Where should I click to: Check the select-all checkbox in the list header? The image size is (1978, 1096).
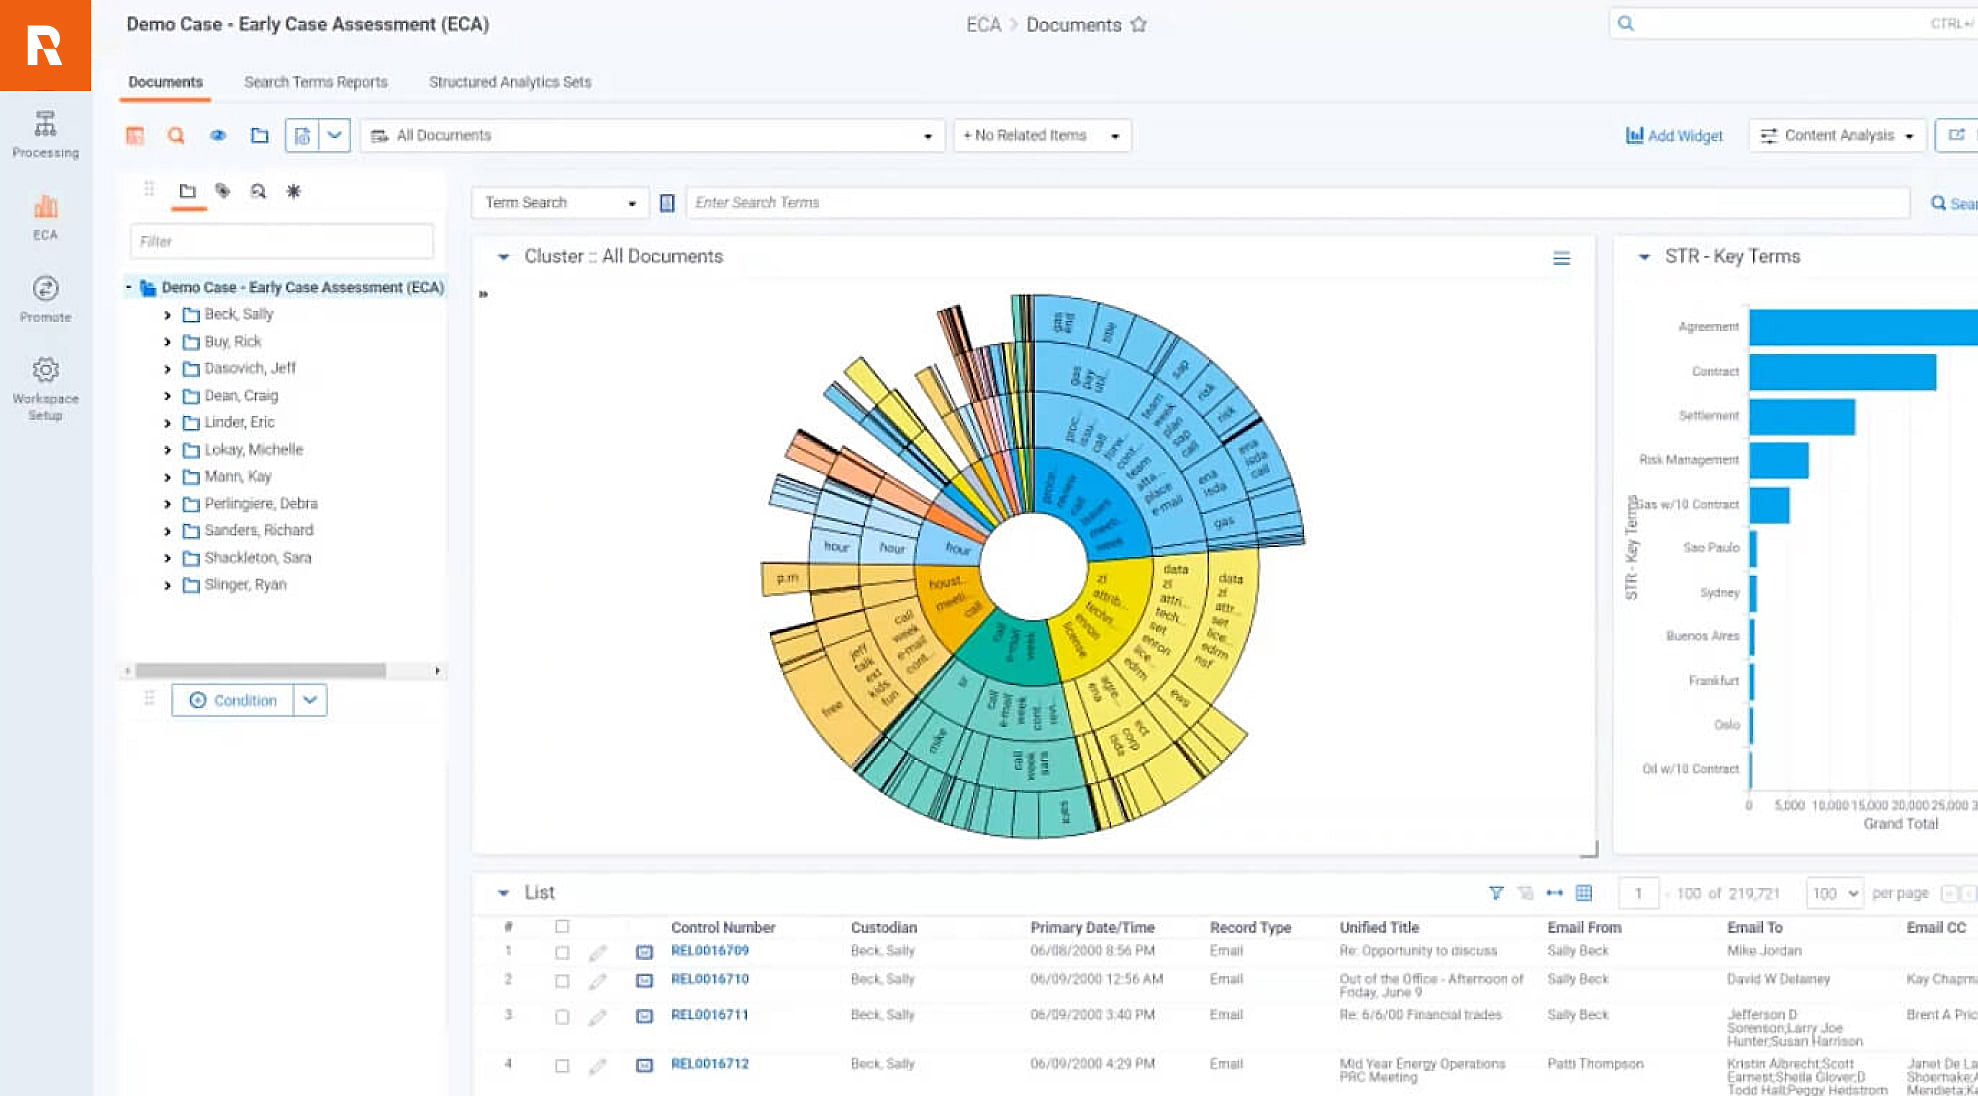(561, 927)
